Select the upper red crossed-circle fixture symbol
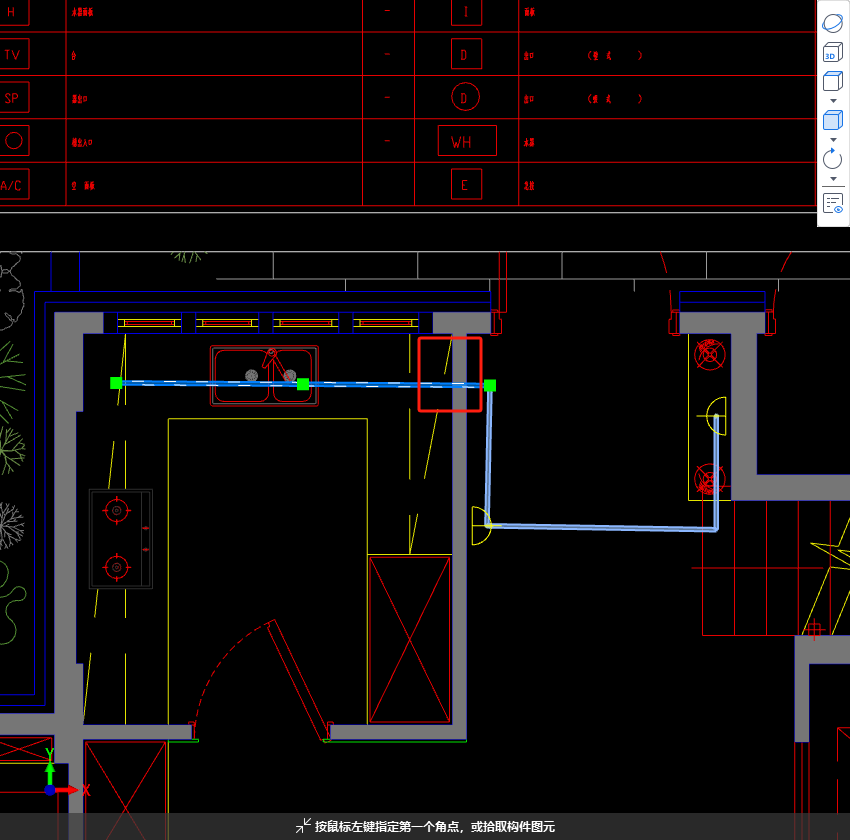 click(710, 354)
